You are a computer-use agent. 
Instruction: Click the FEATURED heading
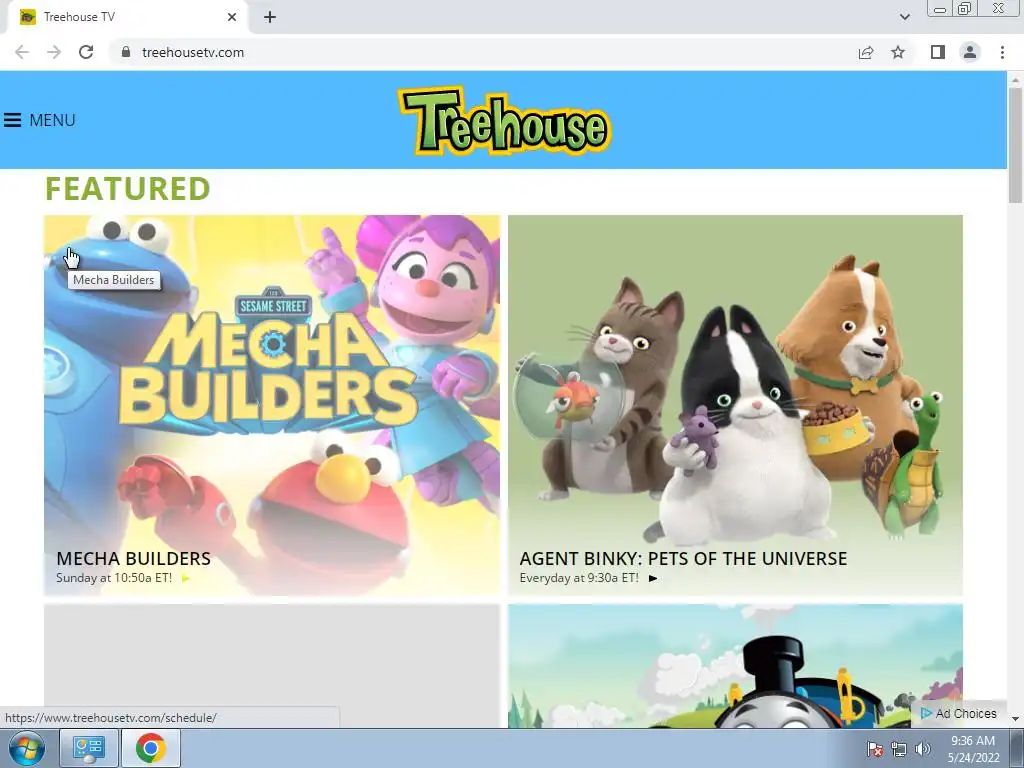tap(127, 189)
